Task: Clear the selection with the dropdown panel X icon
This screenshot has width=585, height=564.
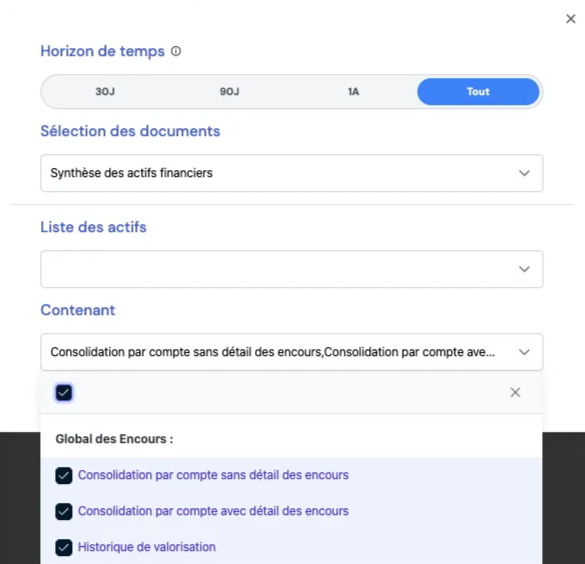Action: point(515,392)
